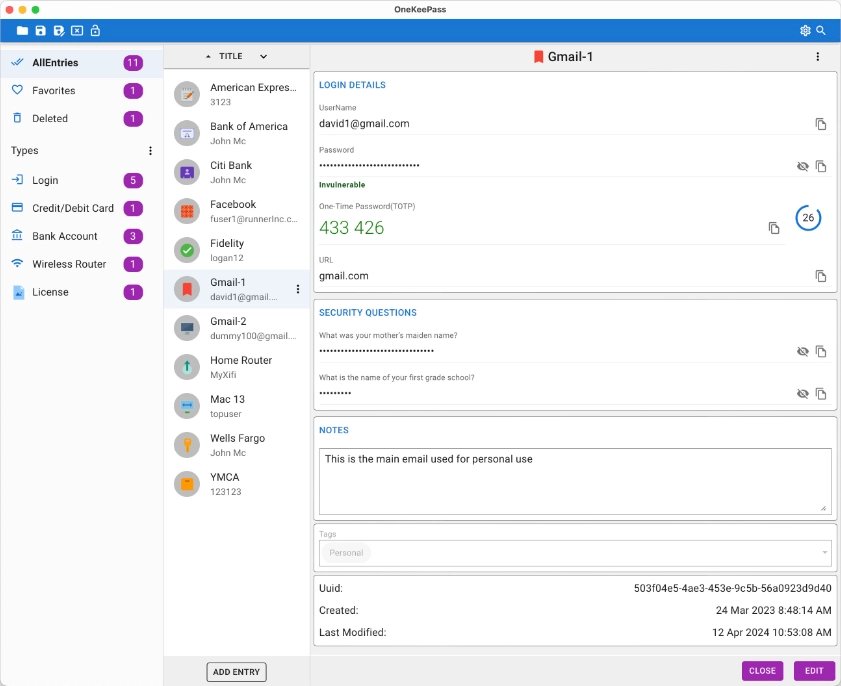Image resolution: width=841 pixels, height=686 pixels.
Task: Filter by Bank Account type
Action: click(x=82, y=236)
